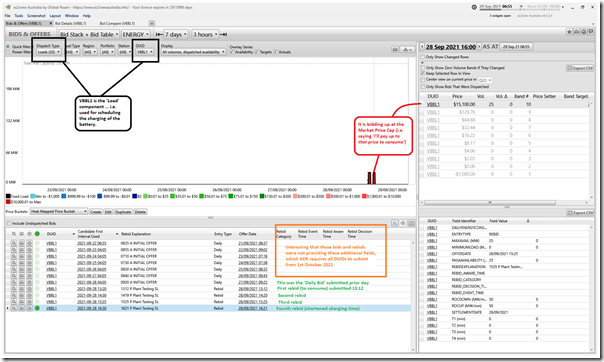The height and width of the screenshot is (362, 604).
Task: Click the Edit price bucket button
Action: [108, 212]
